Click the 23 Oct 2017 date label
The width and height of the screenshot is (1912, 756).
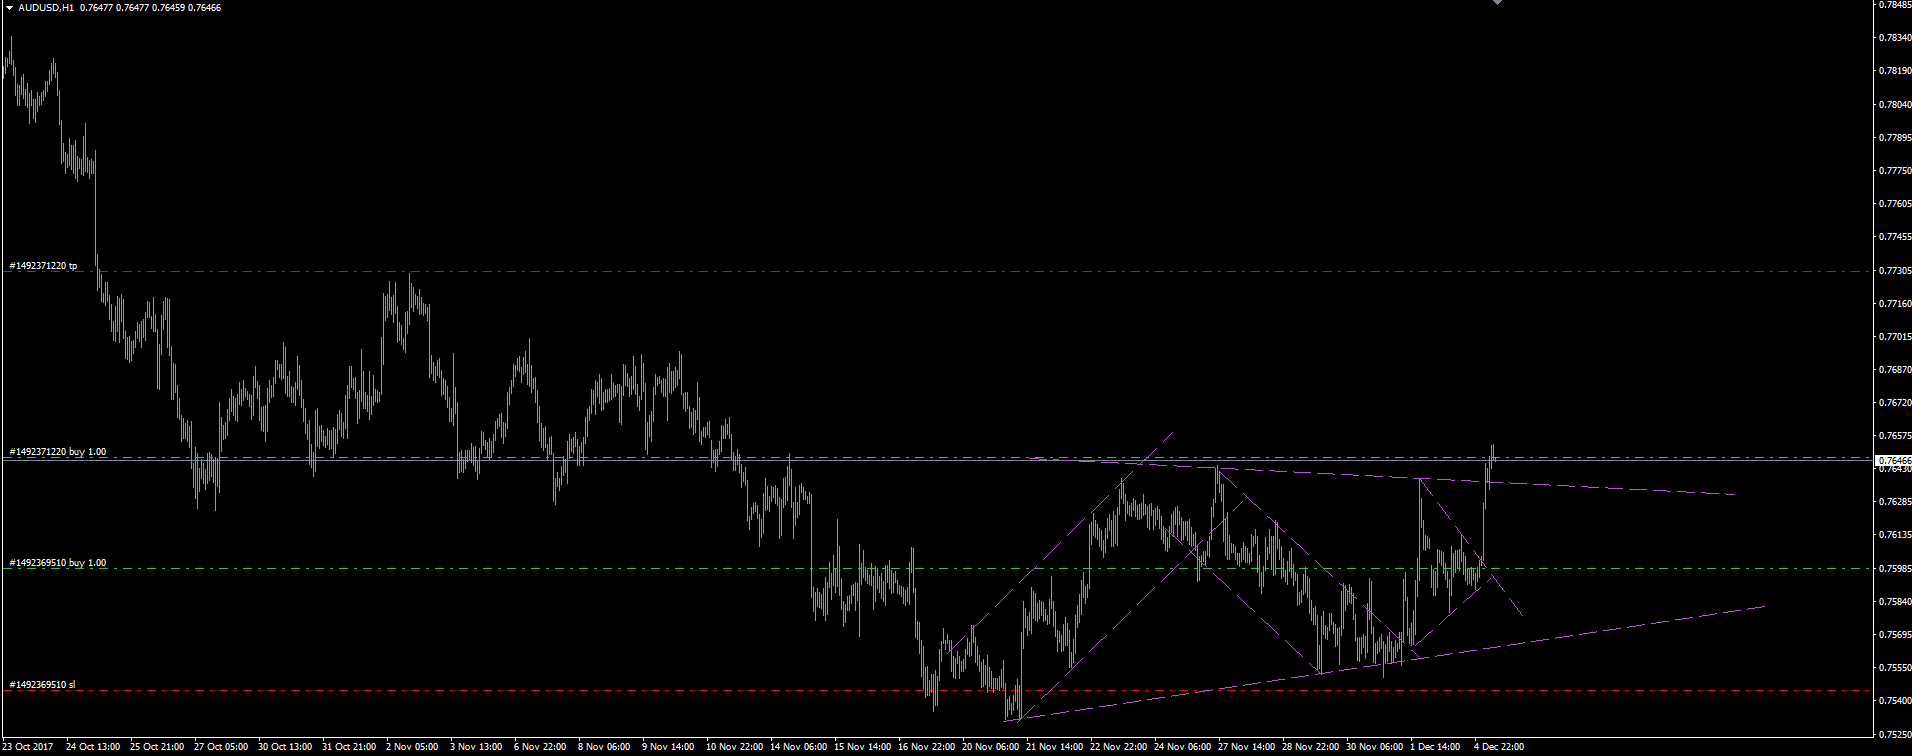pyautogui.click(x=28, y=747)
